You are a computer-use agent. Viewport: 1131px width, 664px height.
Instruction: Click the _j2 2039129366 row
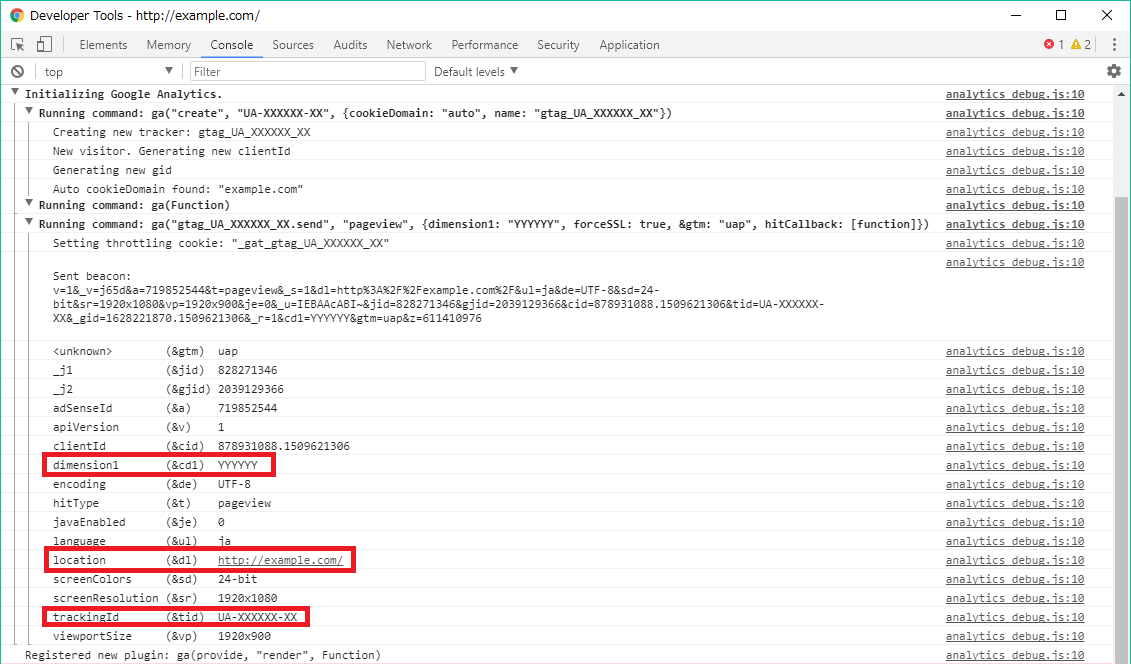(x=168, y=389)
